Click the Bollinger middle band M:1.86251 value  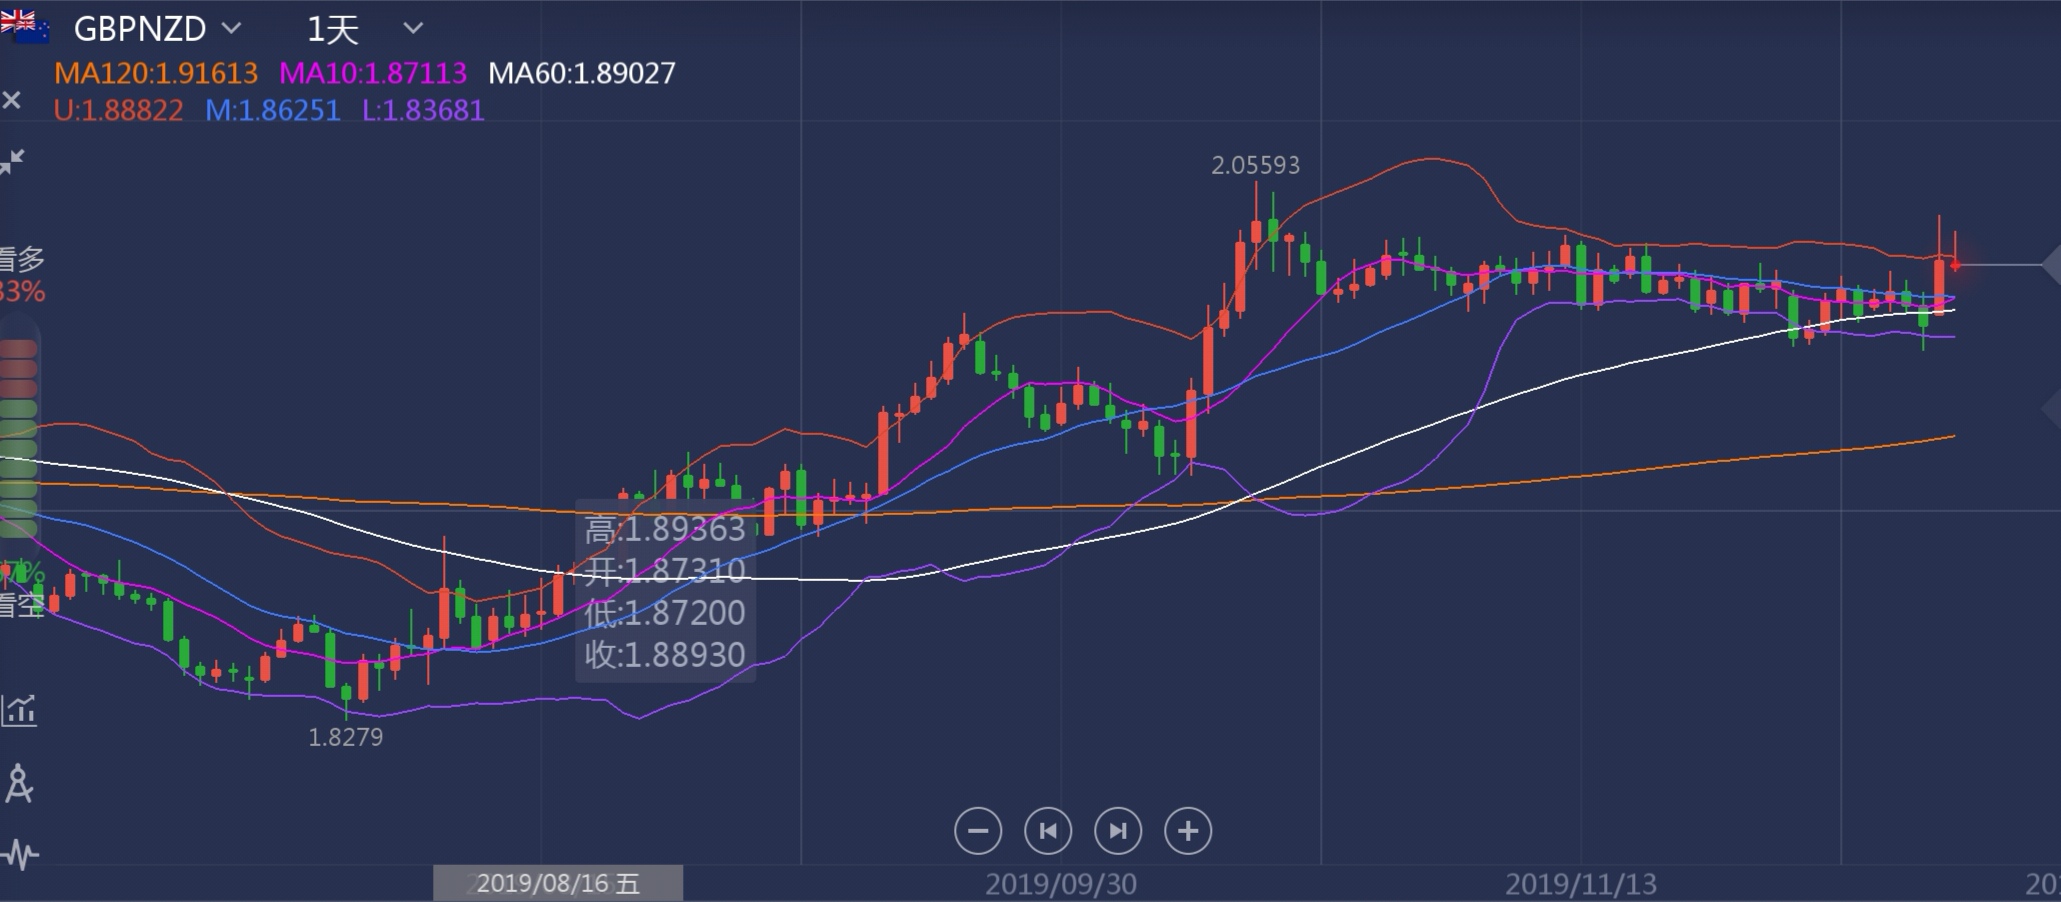(x=273, y=110)
